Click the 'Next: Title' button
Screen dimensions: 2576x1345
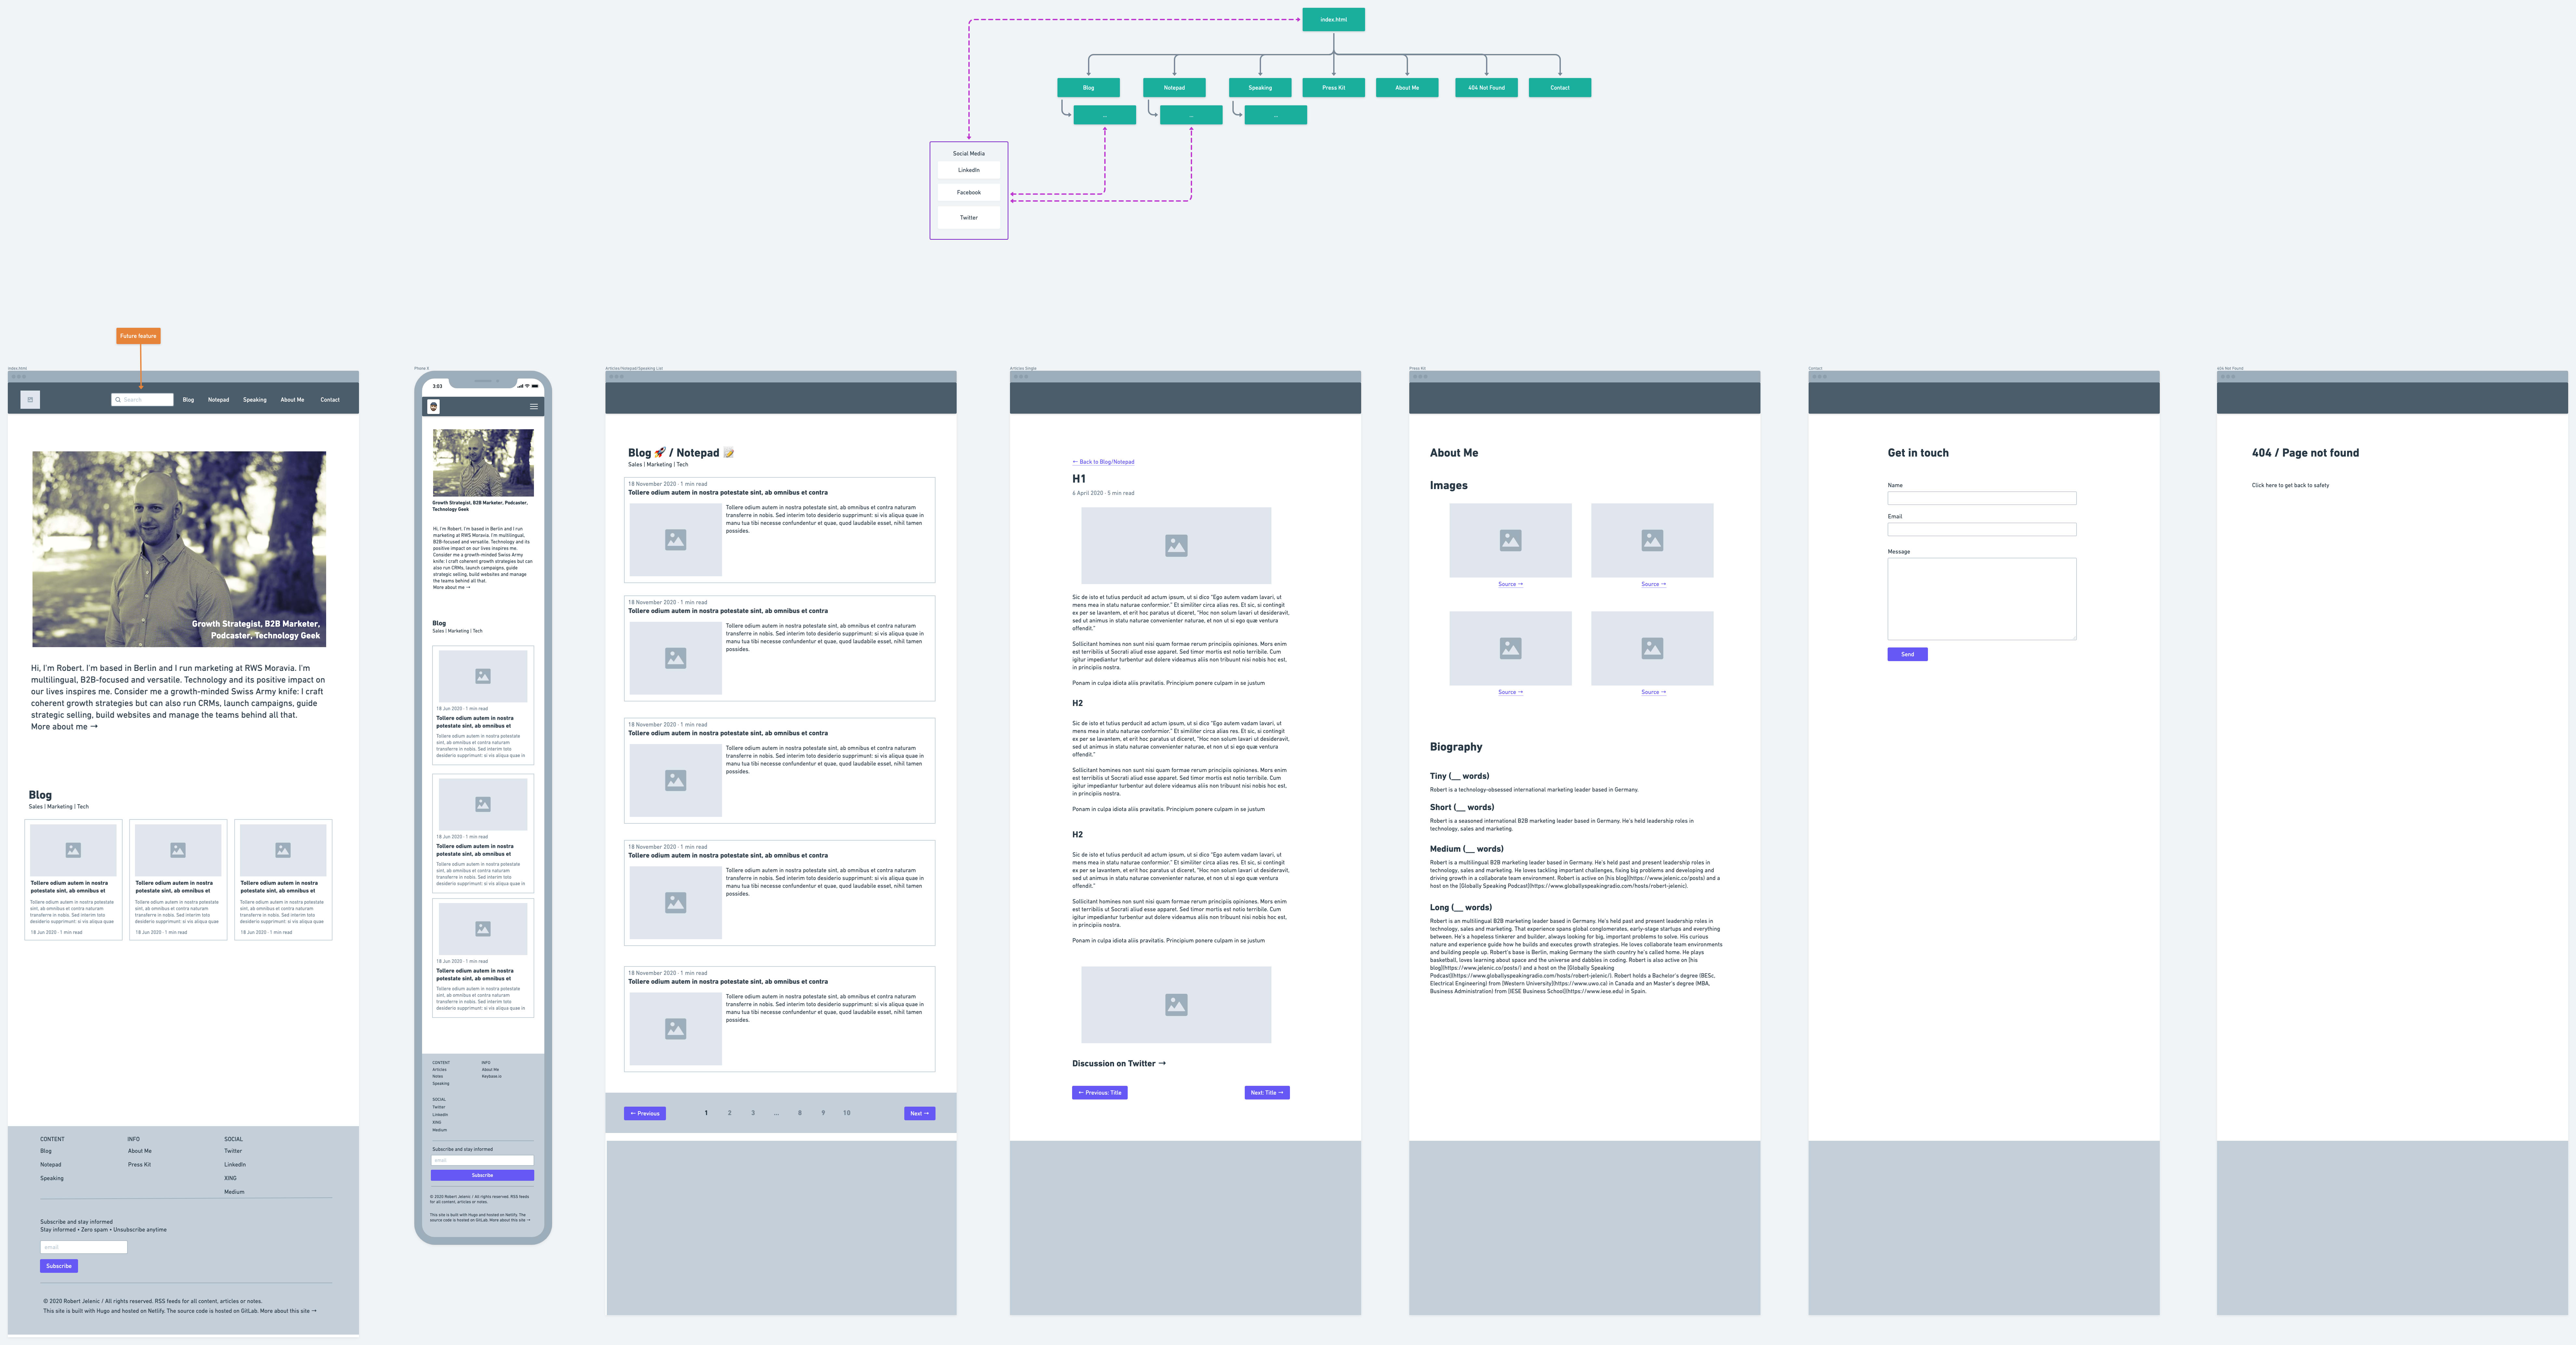1267,1093
